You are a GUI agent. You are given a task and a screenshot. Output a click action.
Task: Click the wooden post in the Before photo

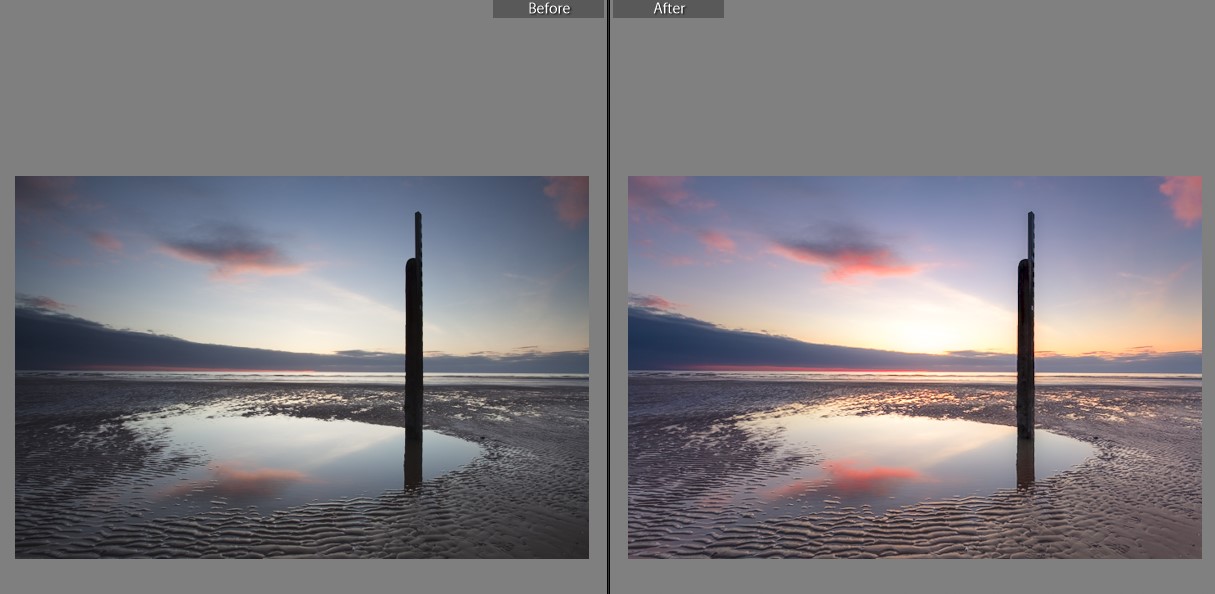[413, 330]
